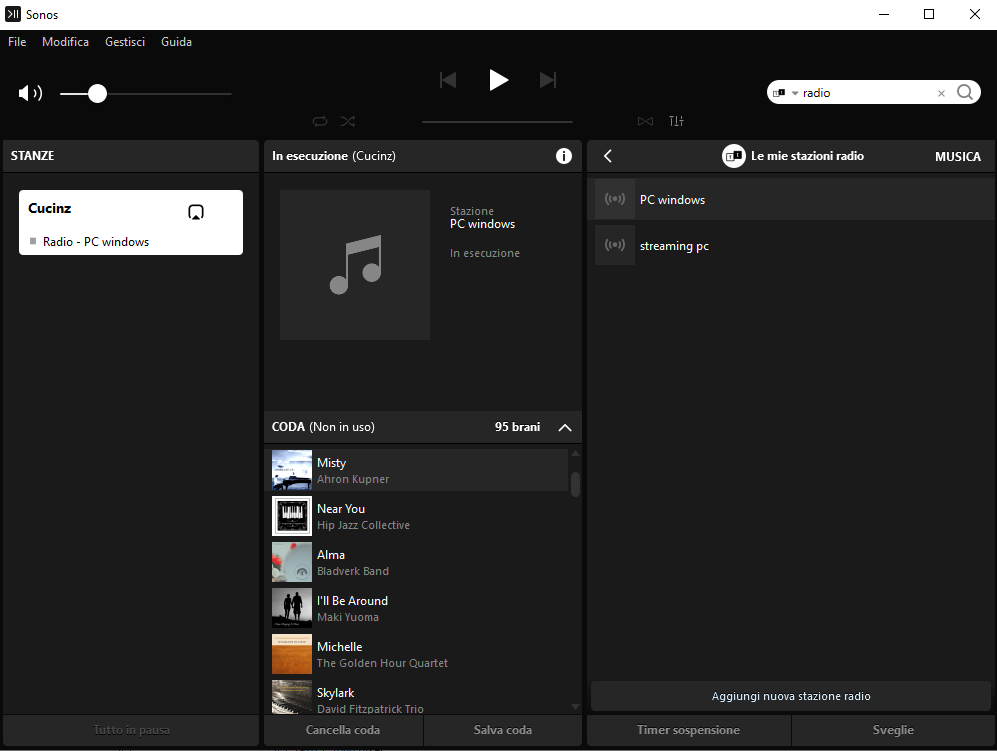
Task: Open Timer sospensione
Action: point(689,730)
